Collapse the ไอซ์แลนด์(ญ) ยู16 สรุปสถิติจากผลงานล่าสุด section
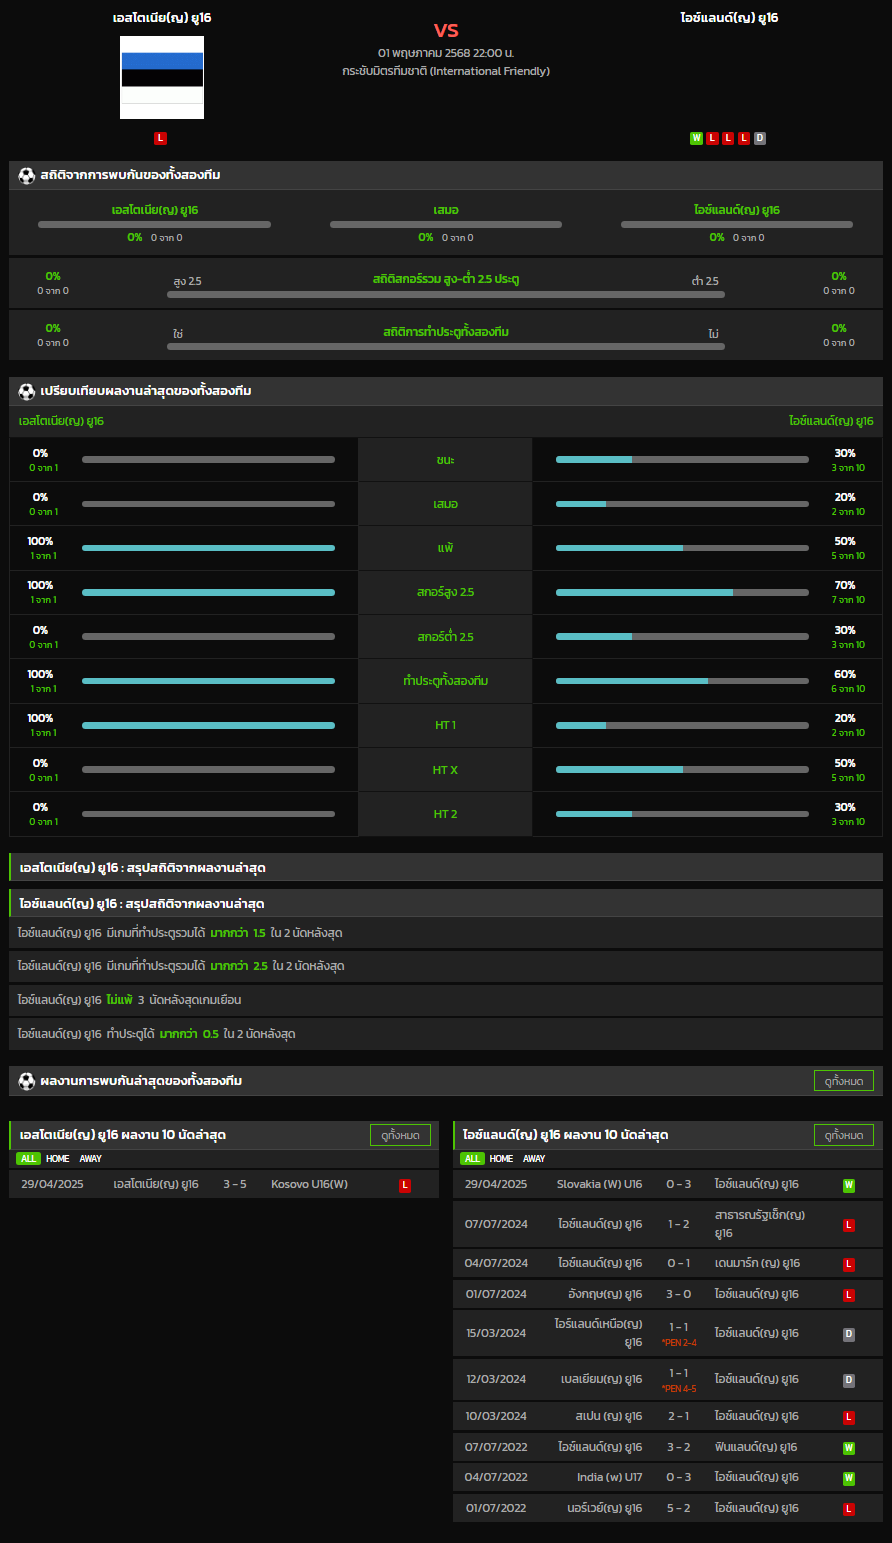The height and width of the screenshot is (1543, 892). pos(446,903)
